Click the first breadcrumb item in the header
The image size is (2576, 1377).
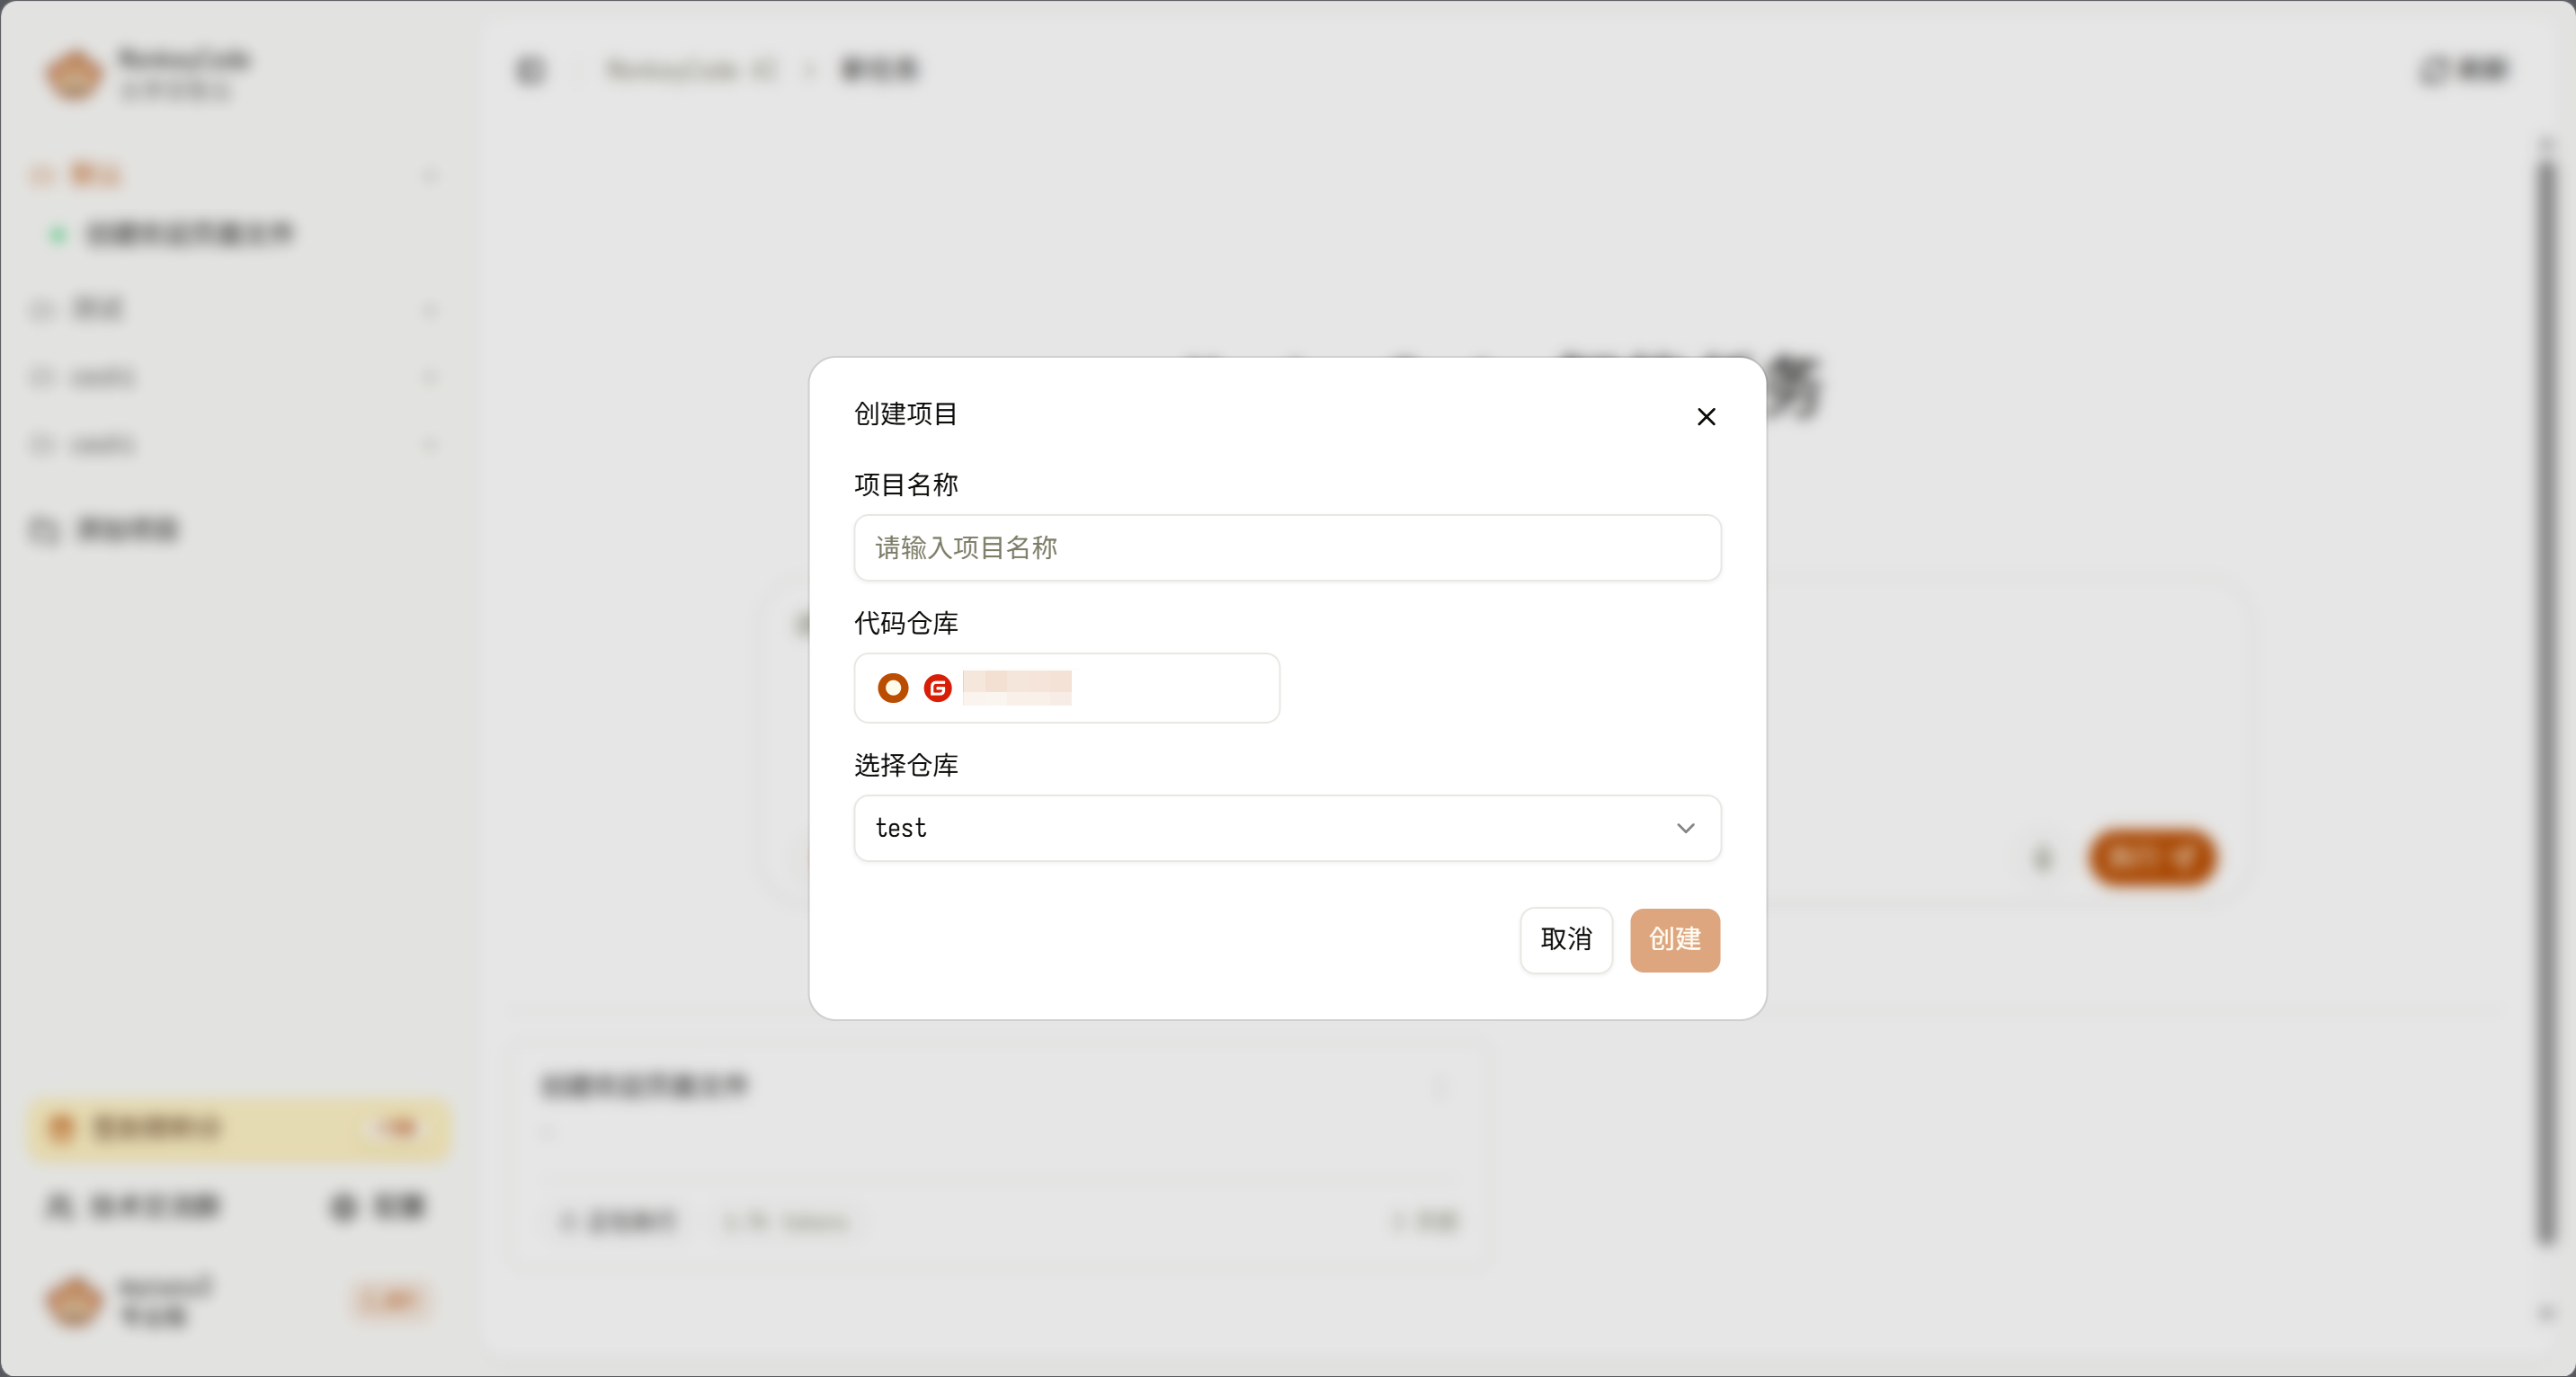(x=690, y=70)
